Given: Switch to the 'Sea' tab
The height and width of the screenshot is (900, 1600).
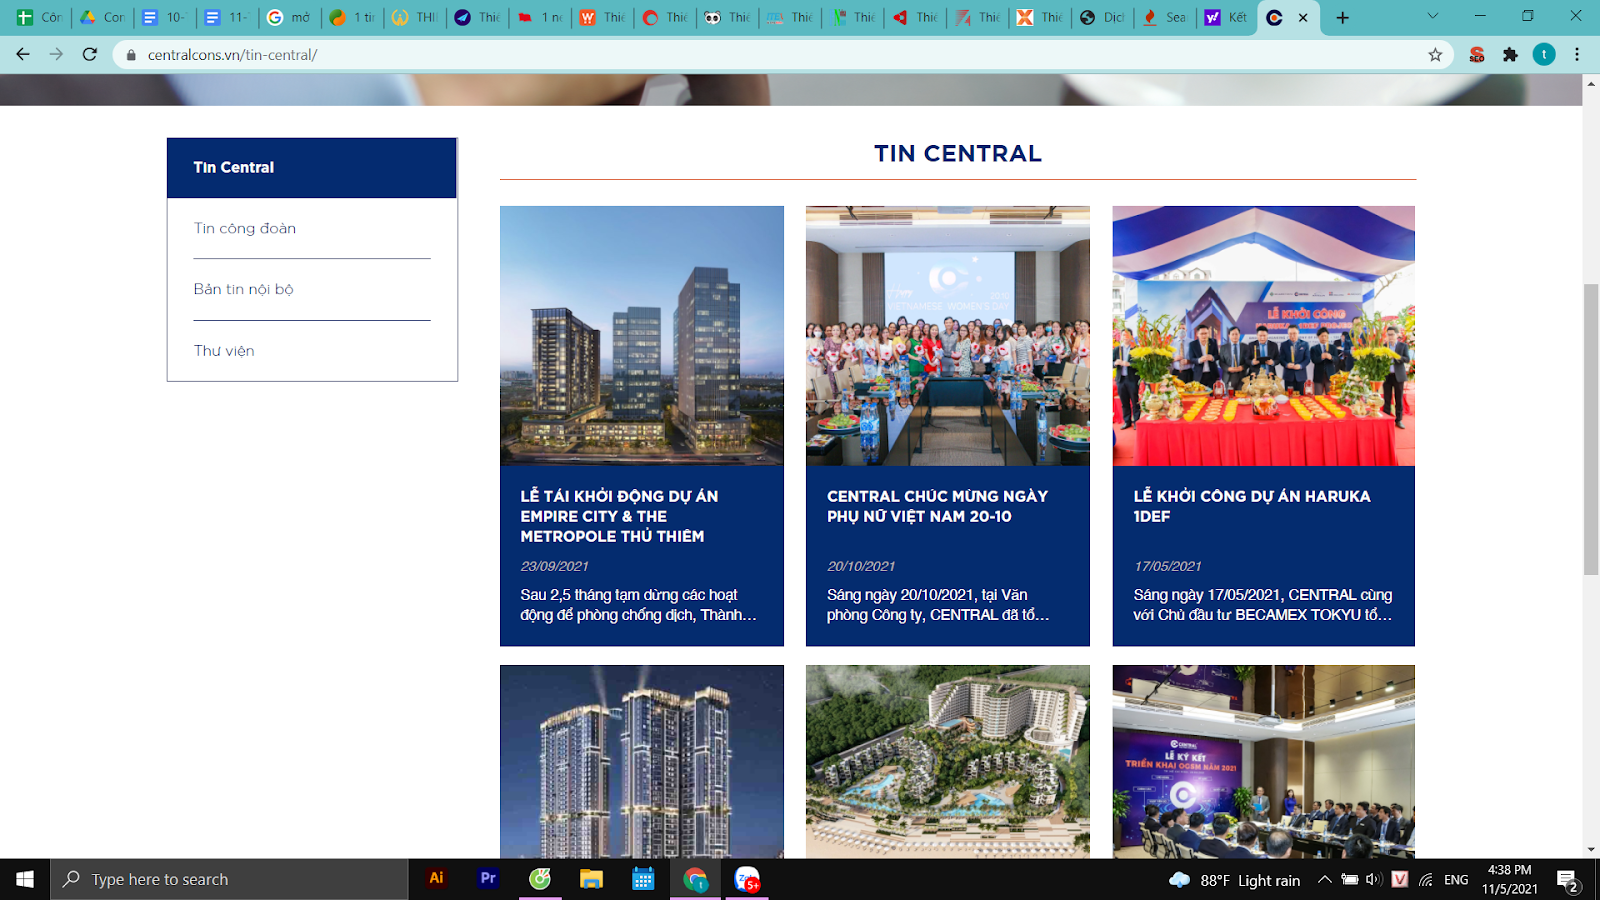Looking at the screenshot, I should tap(1165, 17).
